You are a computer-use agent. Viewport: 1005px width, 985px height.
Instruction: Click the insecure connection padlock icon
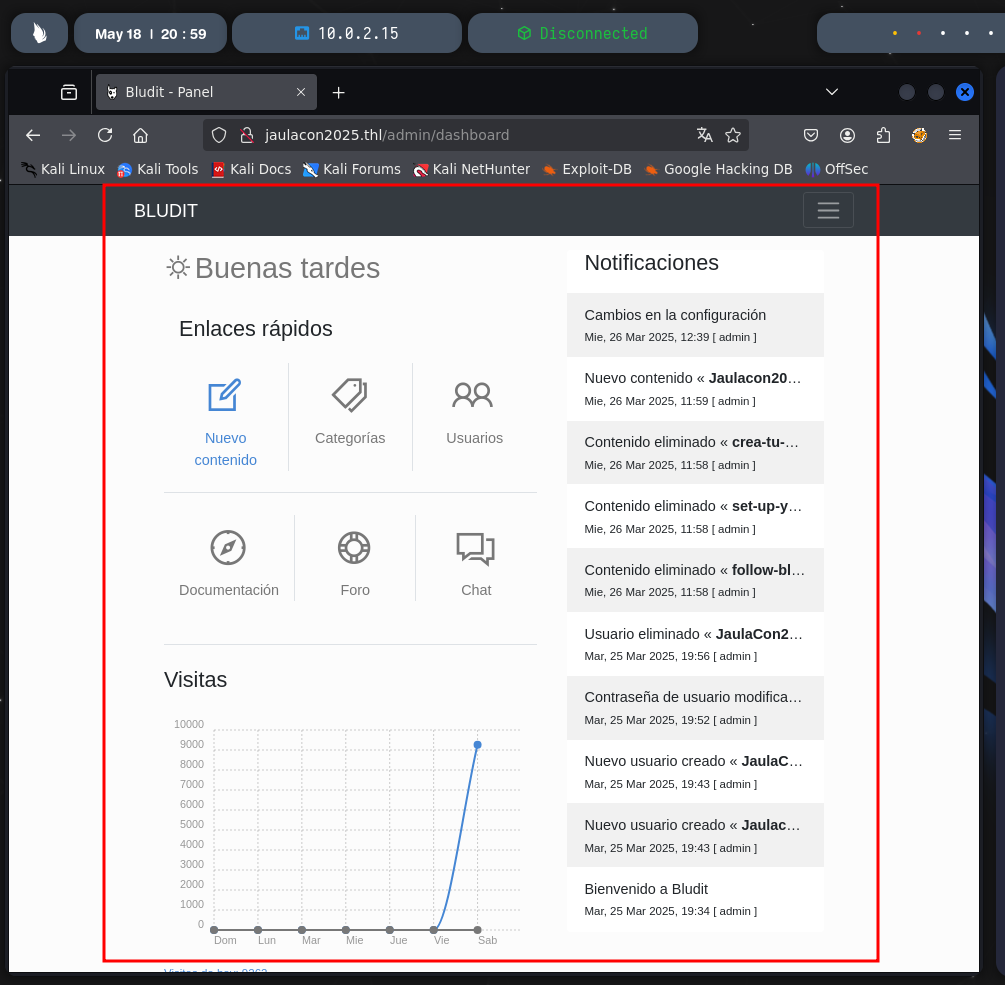[x=247, y=135]
